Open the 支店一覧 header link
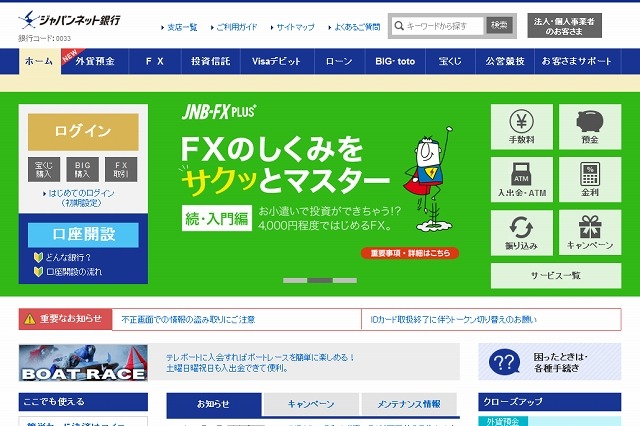The image size is (640, 426). 180,27
